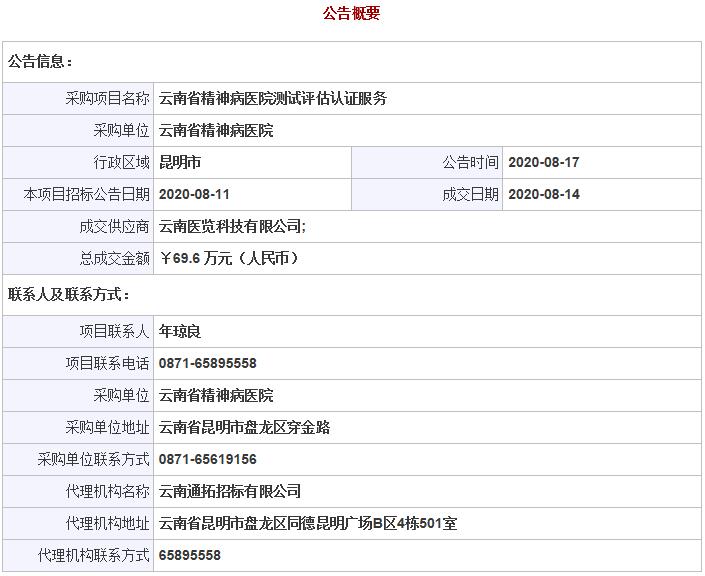Select address 云南省昆明市盘龙区穿金路
Image resolution: width=705 pixels, height=576 pixels.
pos(245,427)
